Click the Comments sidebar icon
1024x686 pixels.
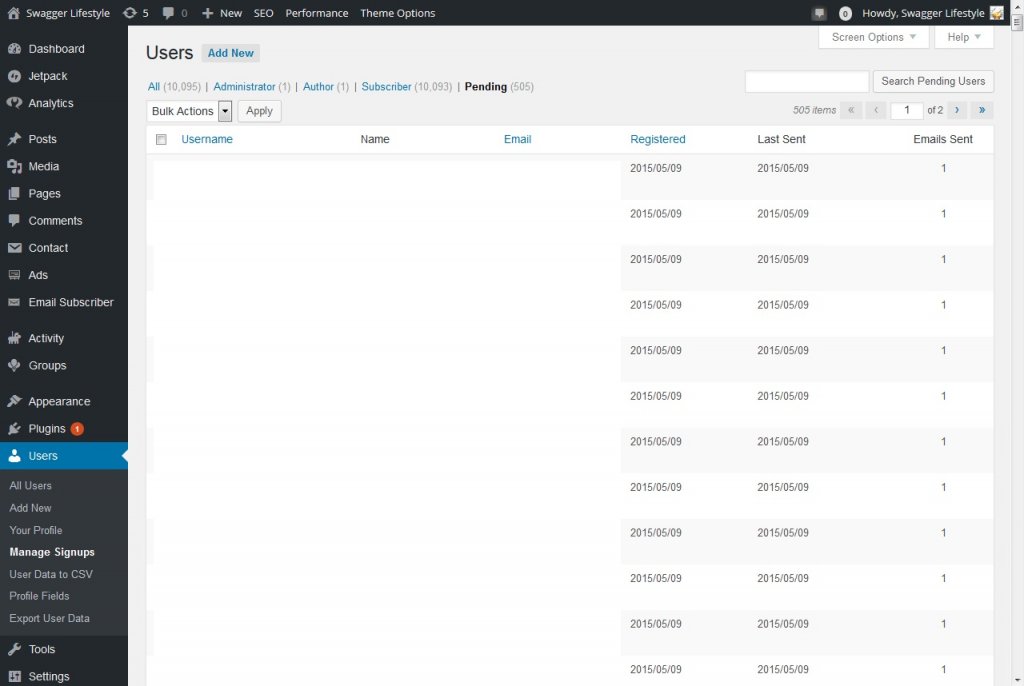[x=14, y=221]
